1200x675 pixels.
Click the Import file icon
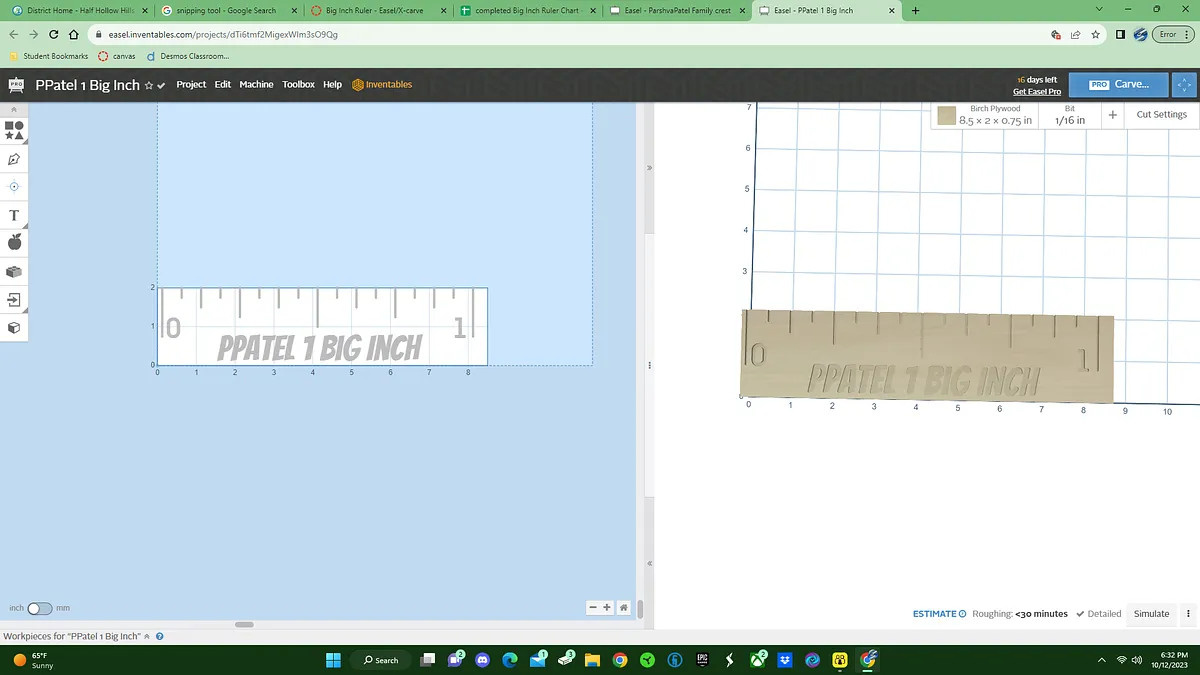[x=14, y=299]
